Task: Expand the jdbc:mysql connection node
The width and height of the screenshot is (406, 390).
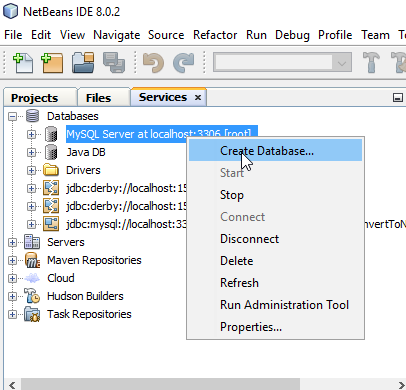Action: pyautogui.click(x=31, y=224)
